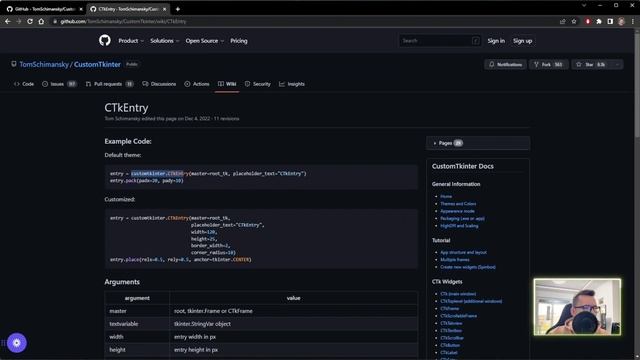Open the TomSchimansky owner link
The width and height of the screenshot is (640, 360).
(44, 64)
